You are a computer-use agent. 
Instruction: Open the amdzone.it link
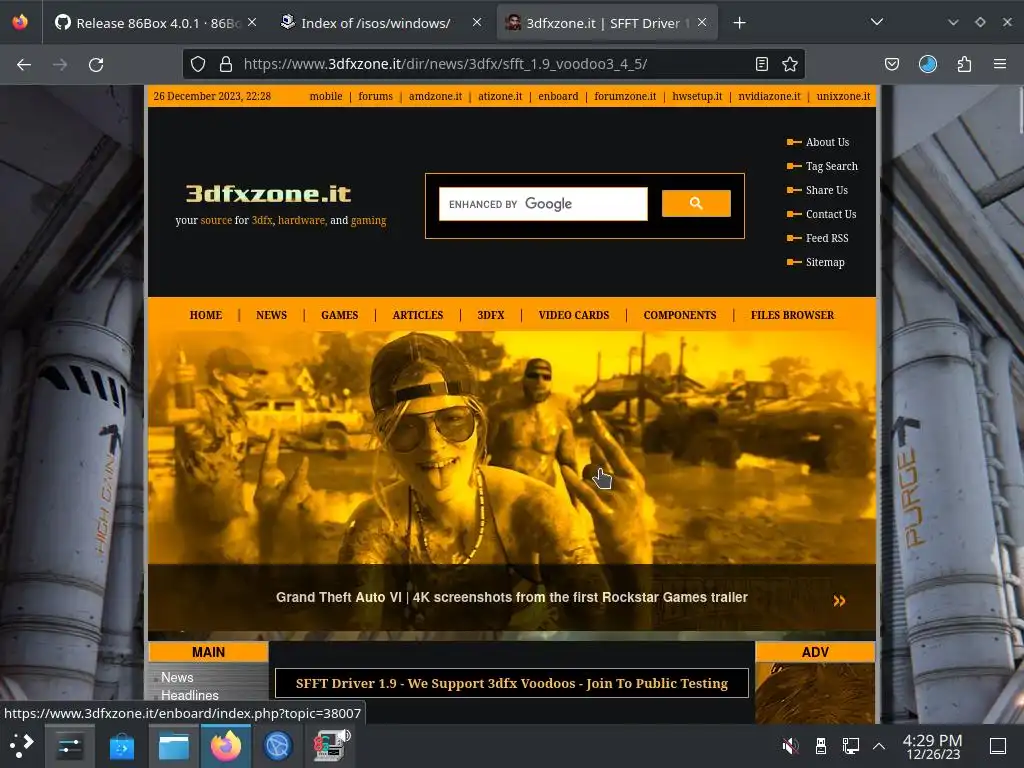[435, 96]
